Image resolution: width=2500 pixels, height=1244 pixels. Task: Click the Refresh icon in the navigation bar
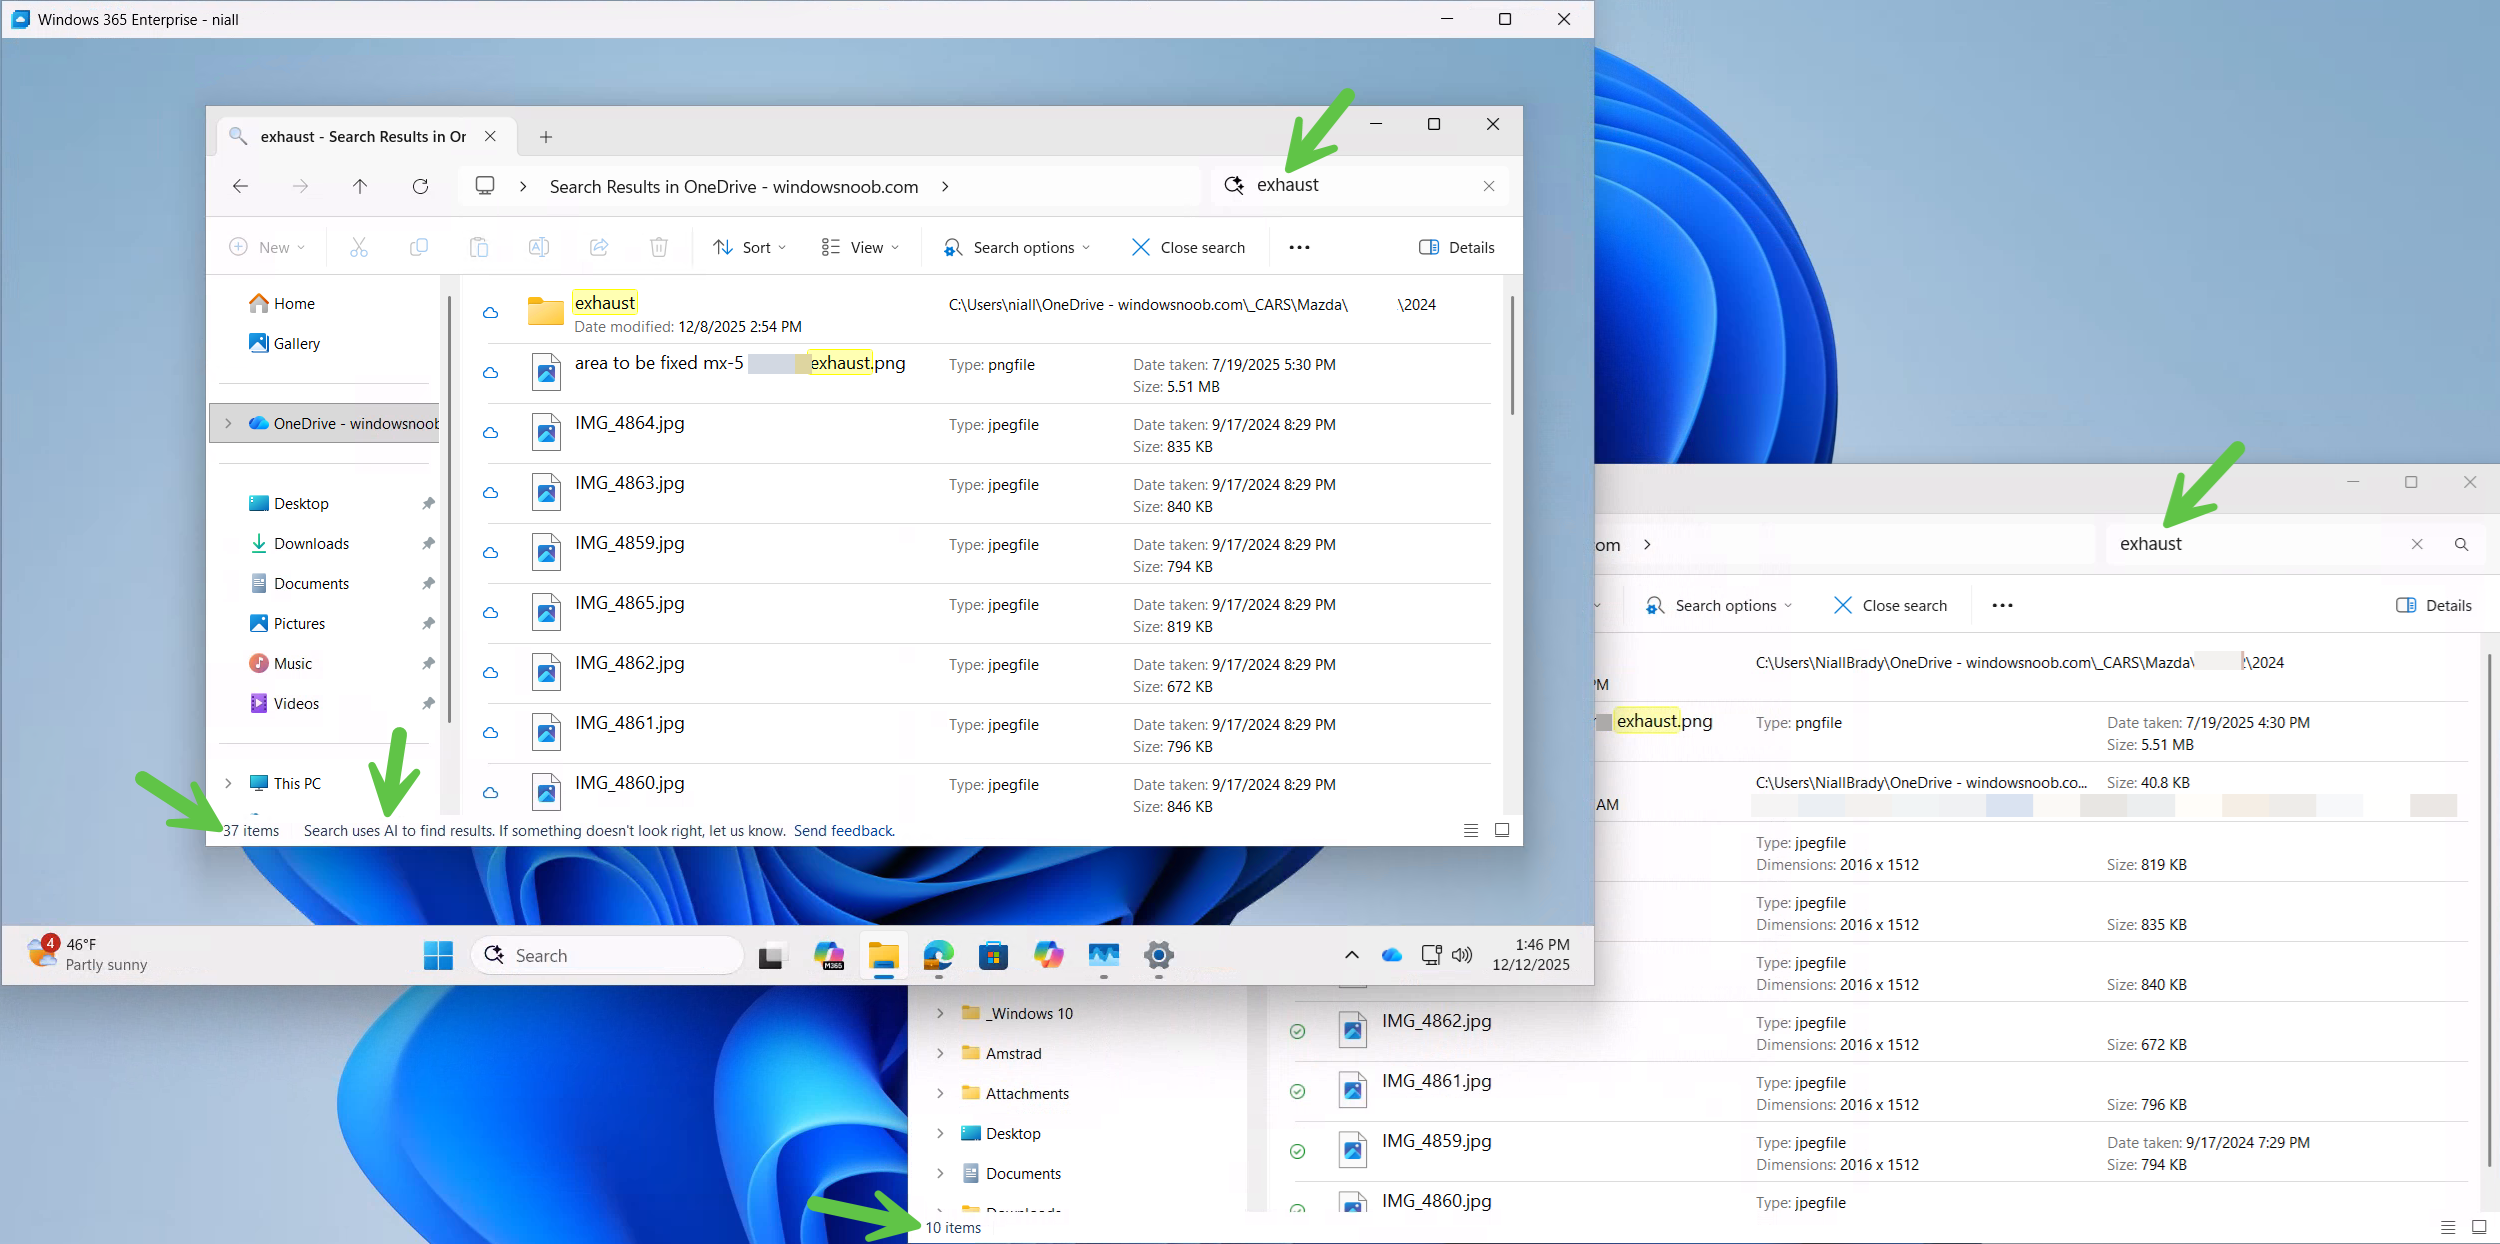pyautogui.click(x=420, y=186)
